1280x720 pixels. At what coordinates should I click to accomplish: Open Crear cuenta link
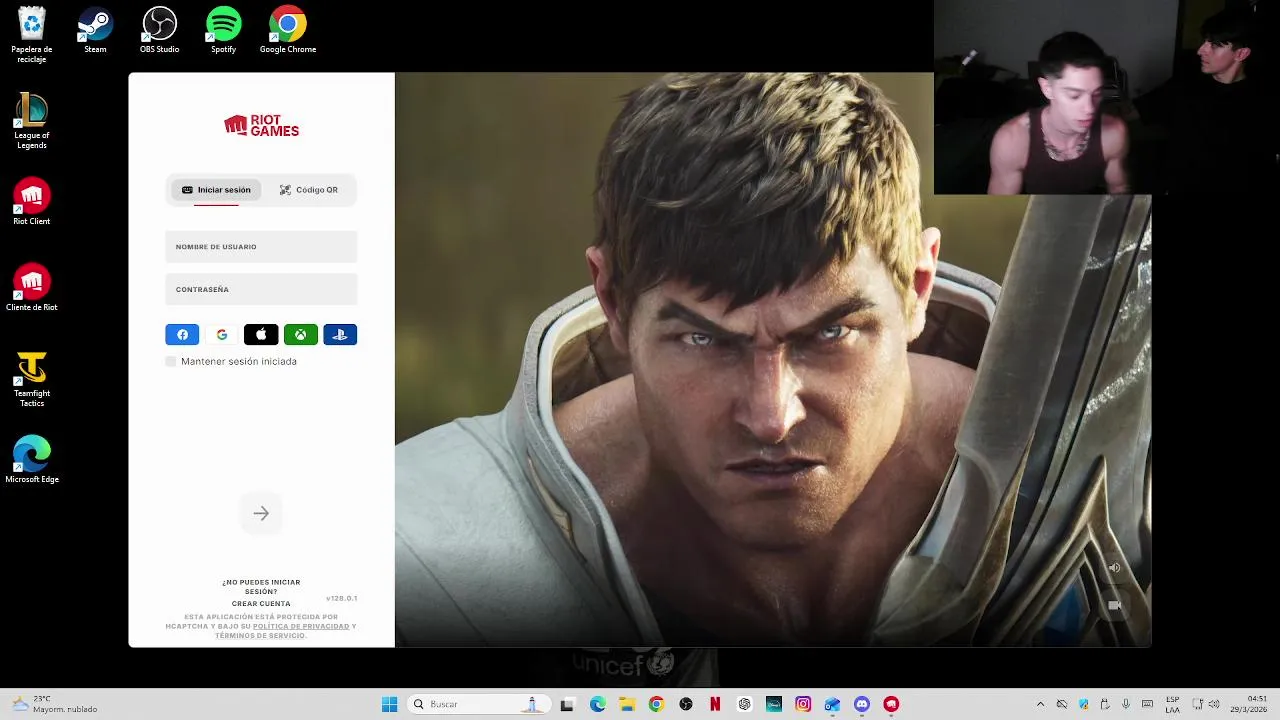[x=261, y=604]
